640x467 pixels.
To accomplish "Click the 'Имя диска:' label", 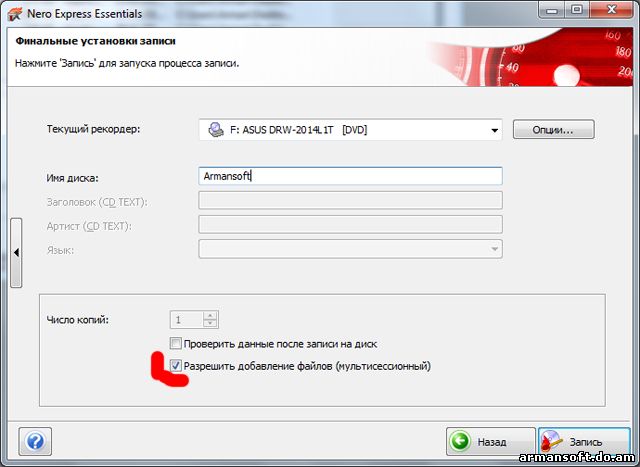I will 72,178.
